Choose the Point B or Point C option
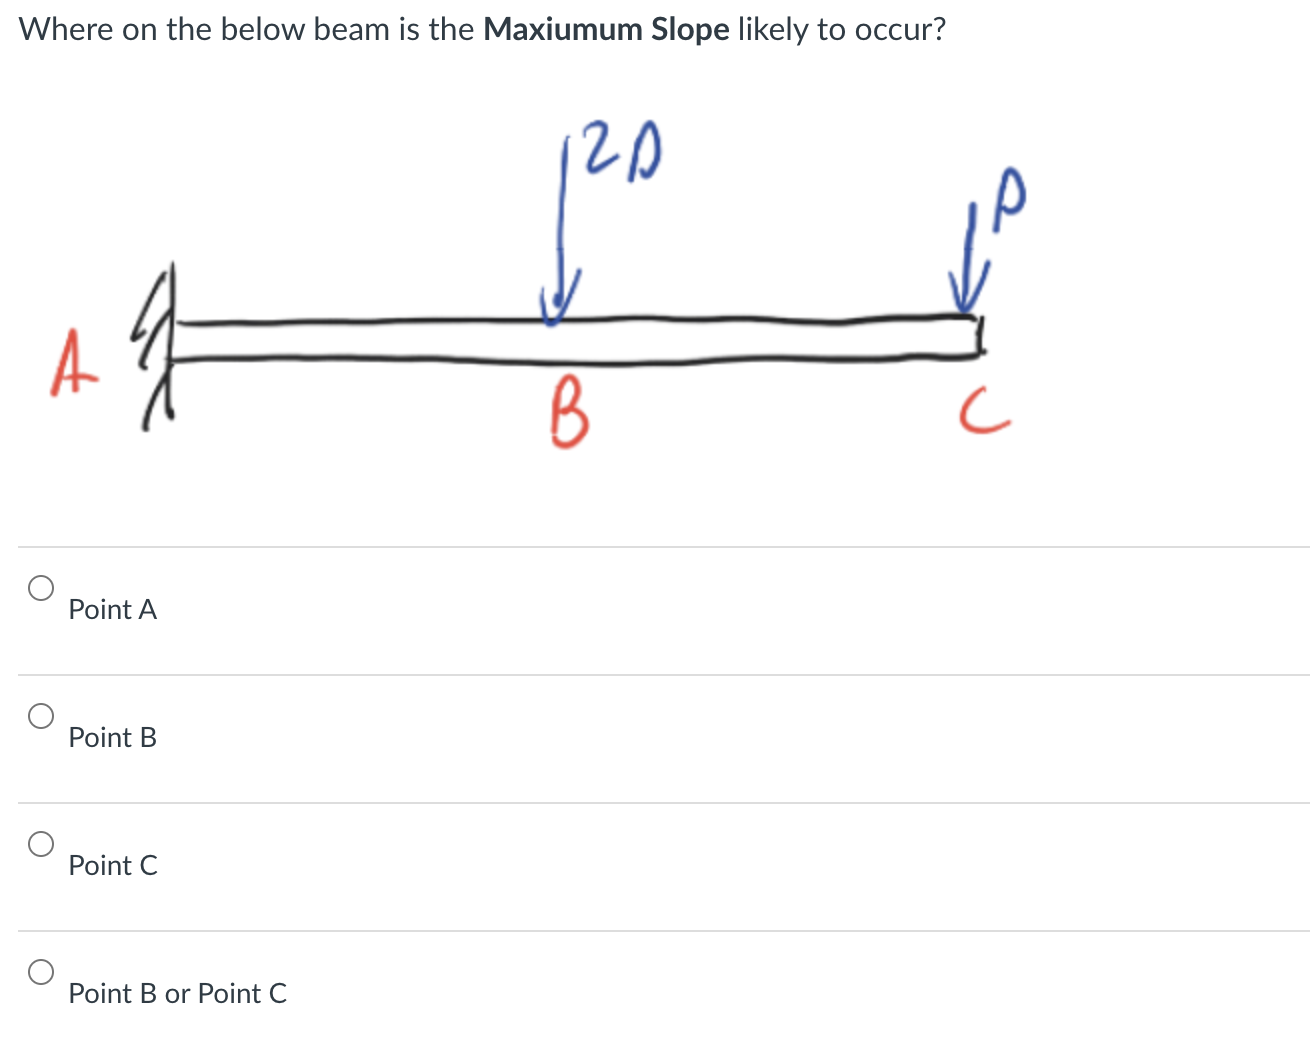The width and height of the screenshot is (1316, 1038). pyautogui.click(x=41, y=971)
